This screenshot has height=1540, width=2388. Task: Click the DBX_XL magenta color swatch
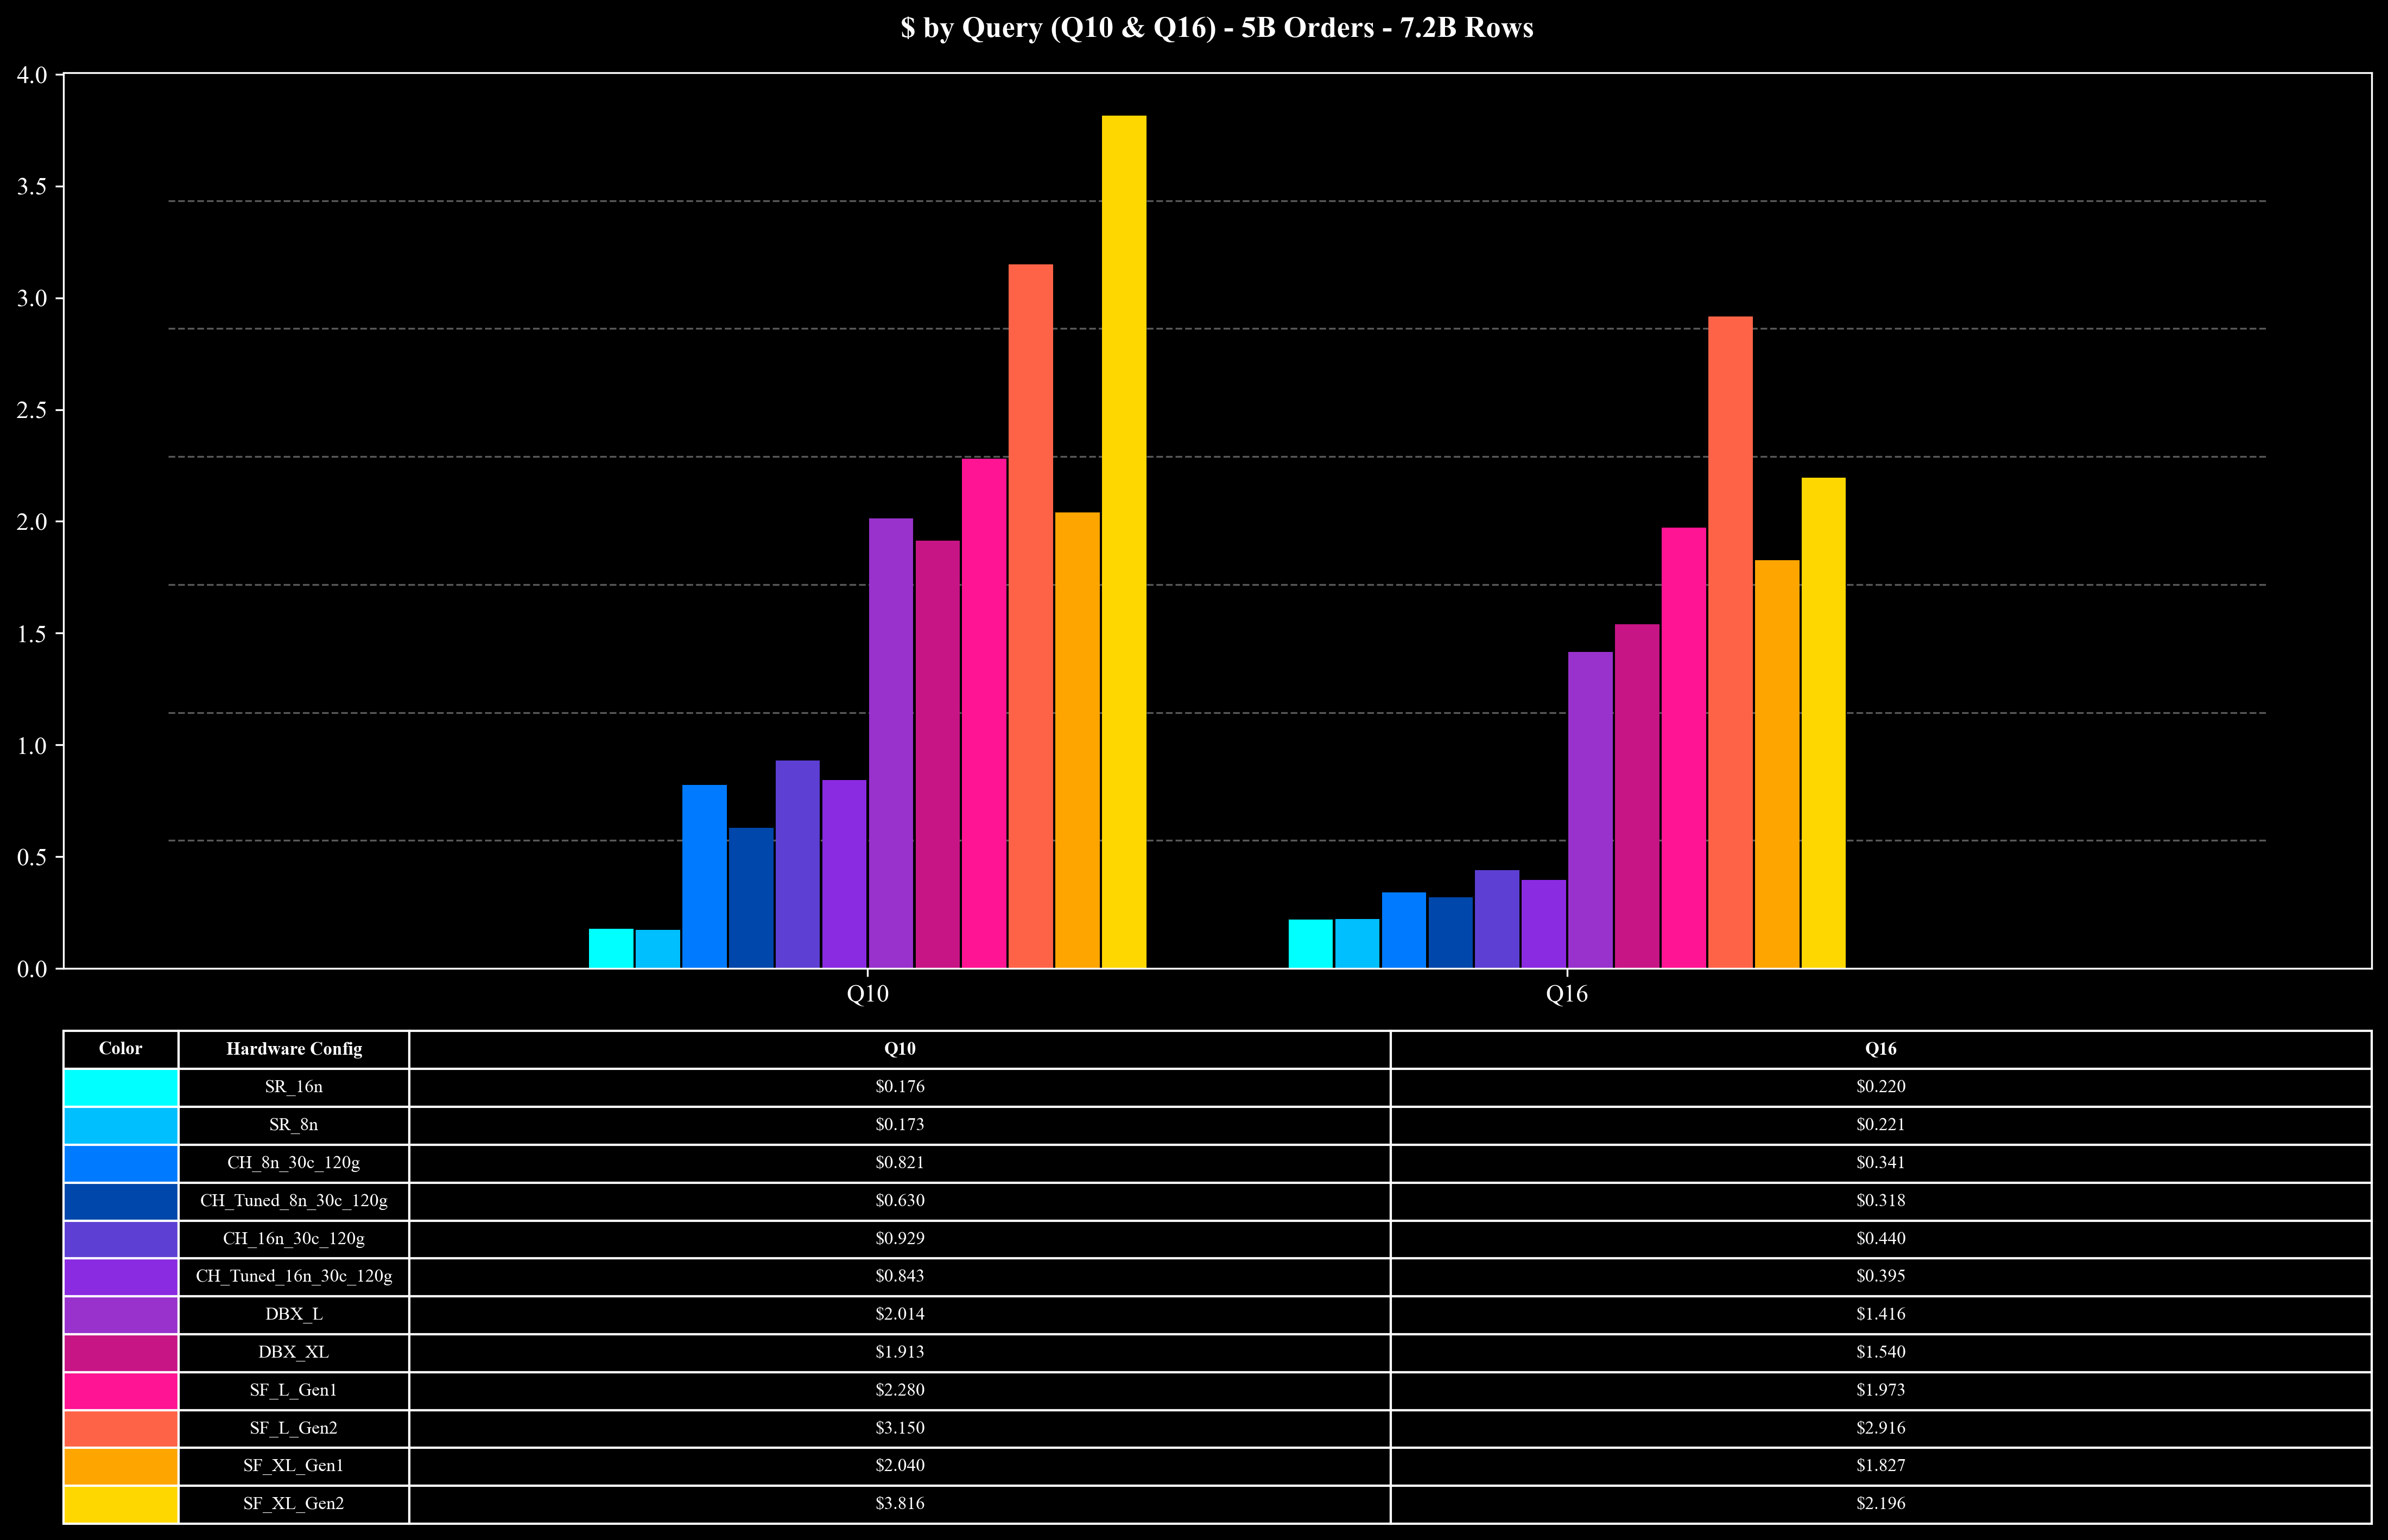pos(121,1352)
